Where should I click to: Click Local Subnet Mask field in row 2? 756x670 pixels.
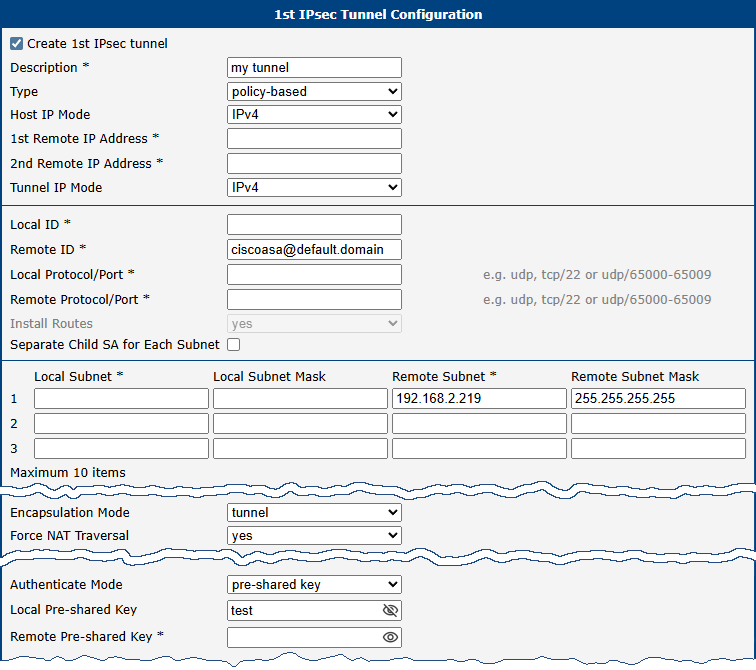[x=300, y=424]
